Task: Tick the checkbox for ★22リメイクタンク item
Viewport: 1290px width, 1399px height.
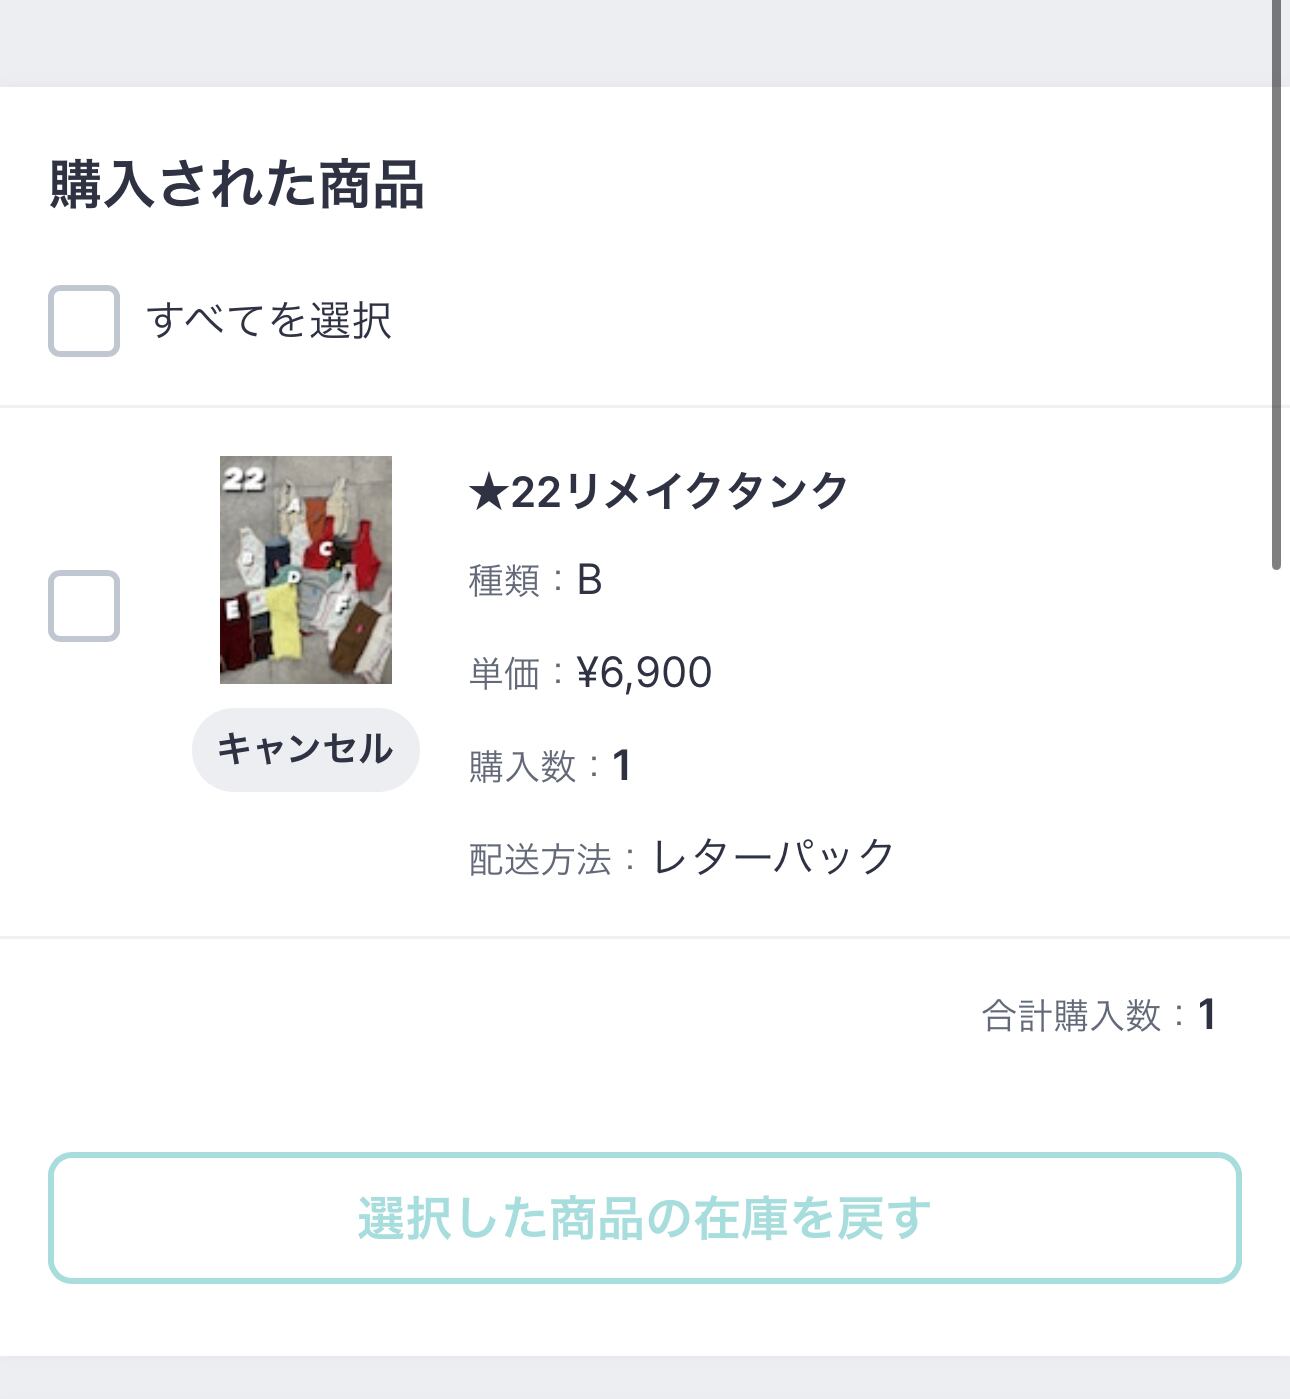Action: coord(84,606)
